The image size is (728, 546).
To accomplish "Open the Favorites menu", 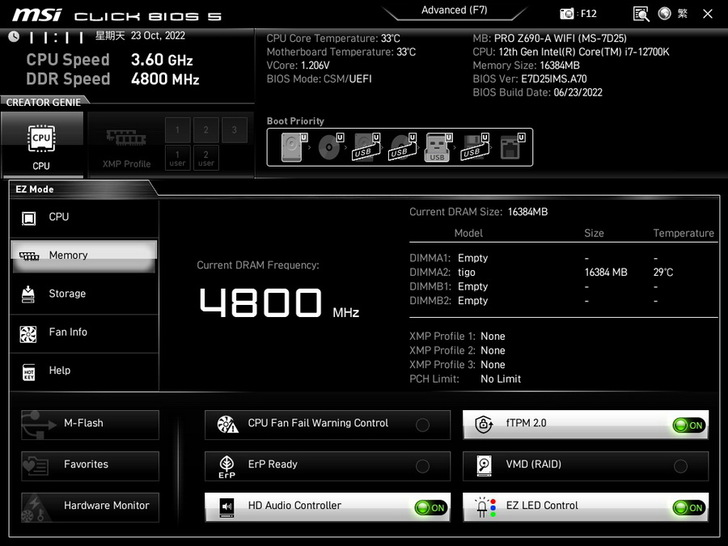I will click(x=90, y=466).
